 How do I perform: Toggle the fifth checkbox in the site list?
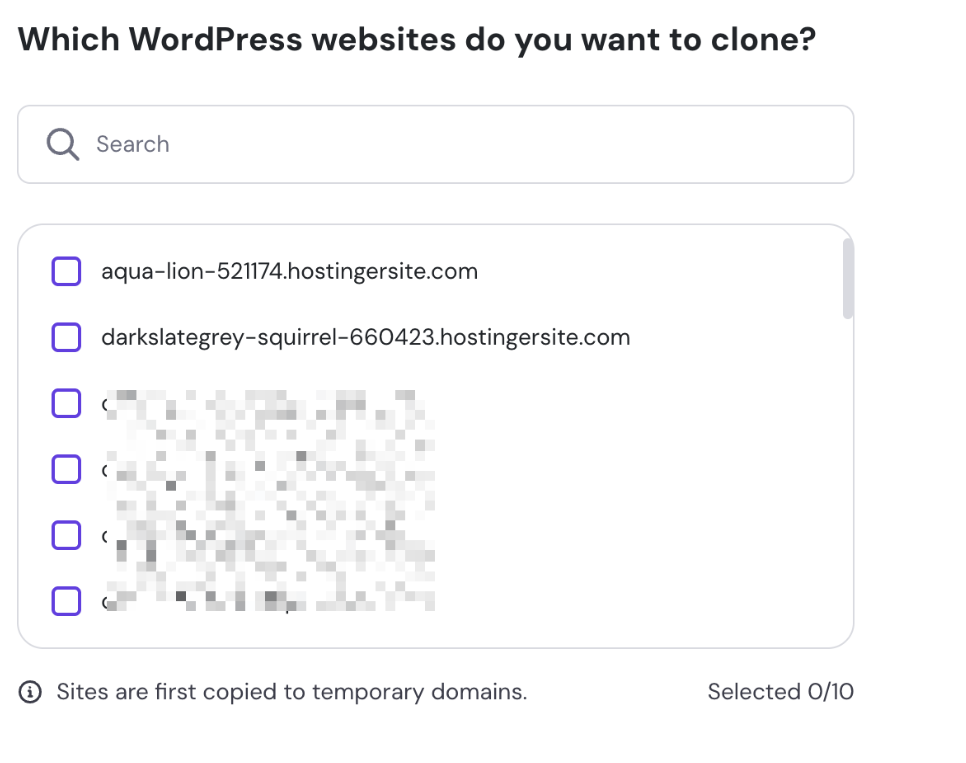66,535
